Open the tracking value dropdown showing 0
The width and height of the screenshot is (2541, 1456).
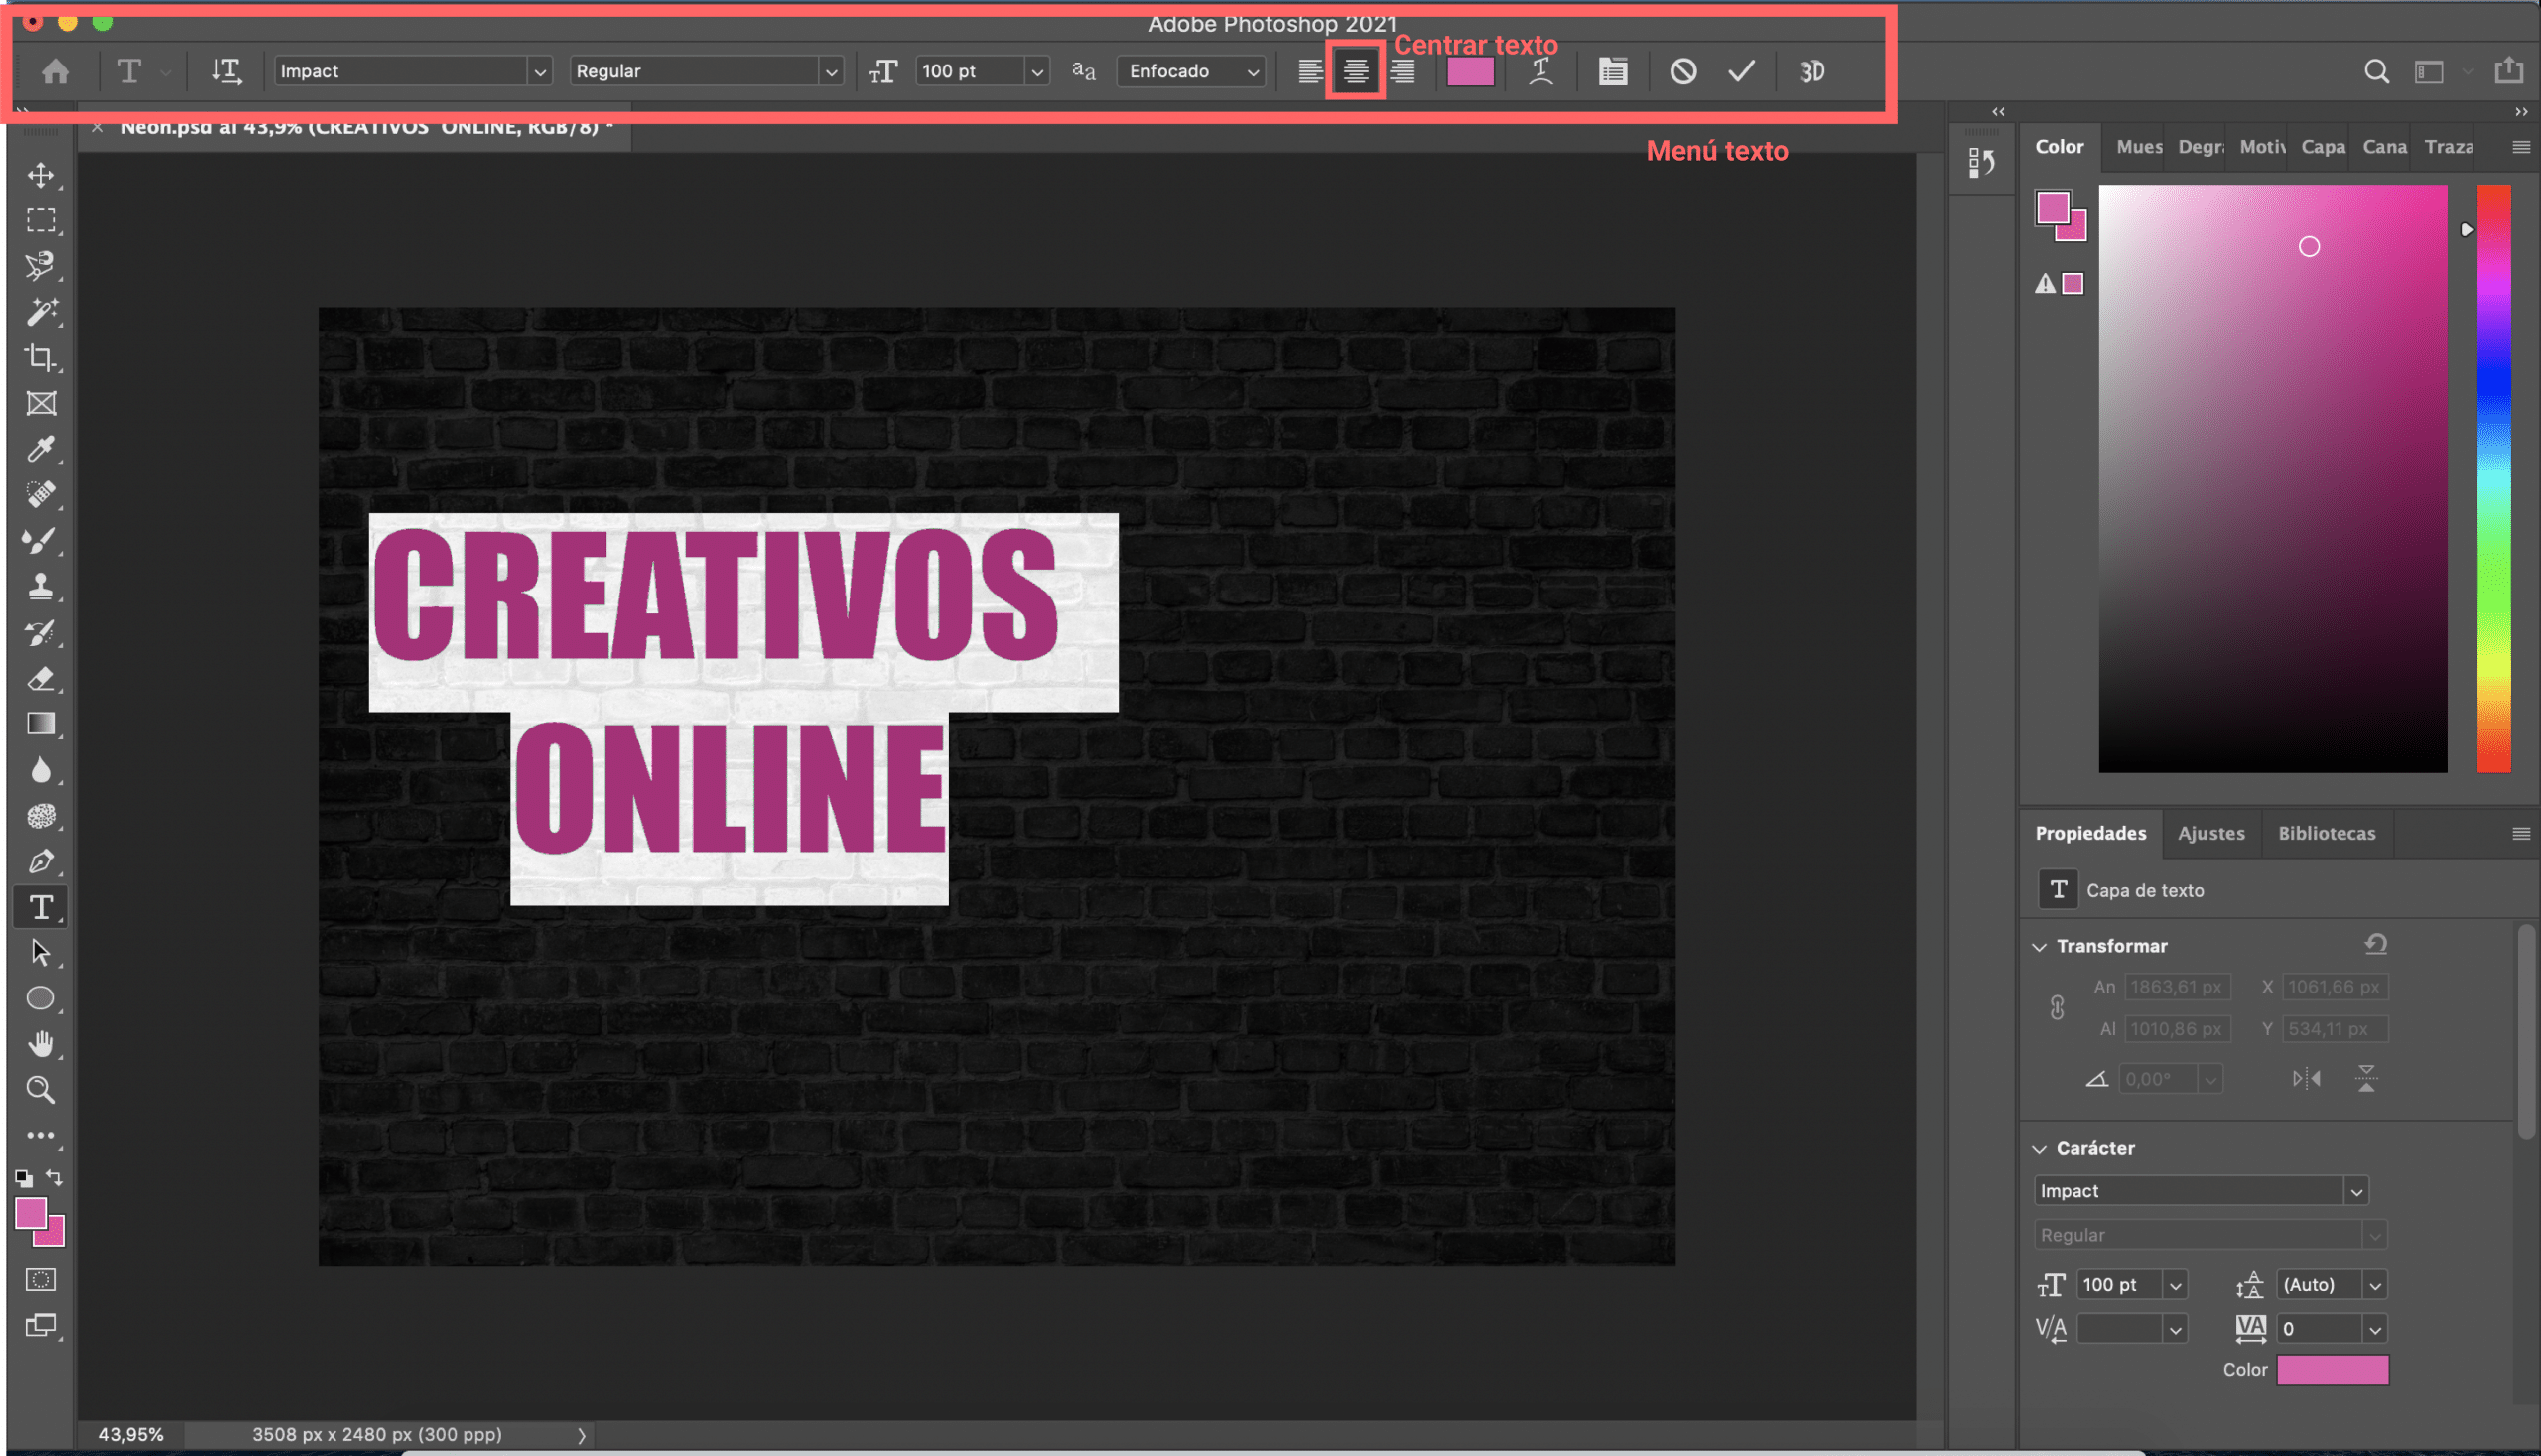[x=2375, y=1329]
